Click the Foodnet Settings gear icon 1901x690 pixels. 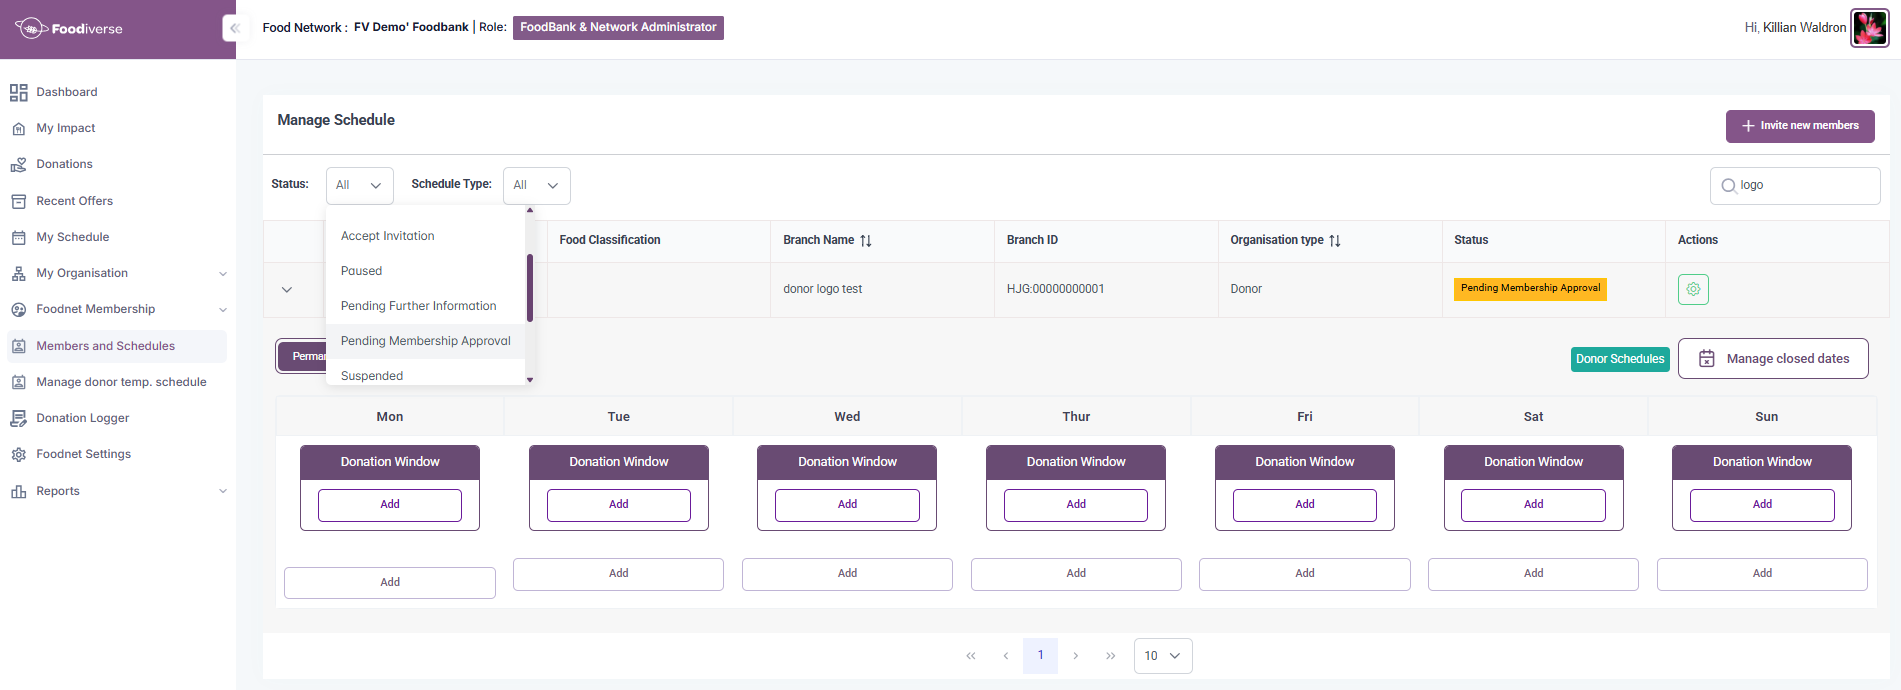point(18,454)
